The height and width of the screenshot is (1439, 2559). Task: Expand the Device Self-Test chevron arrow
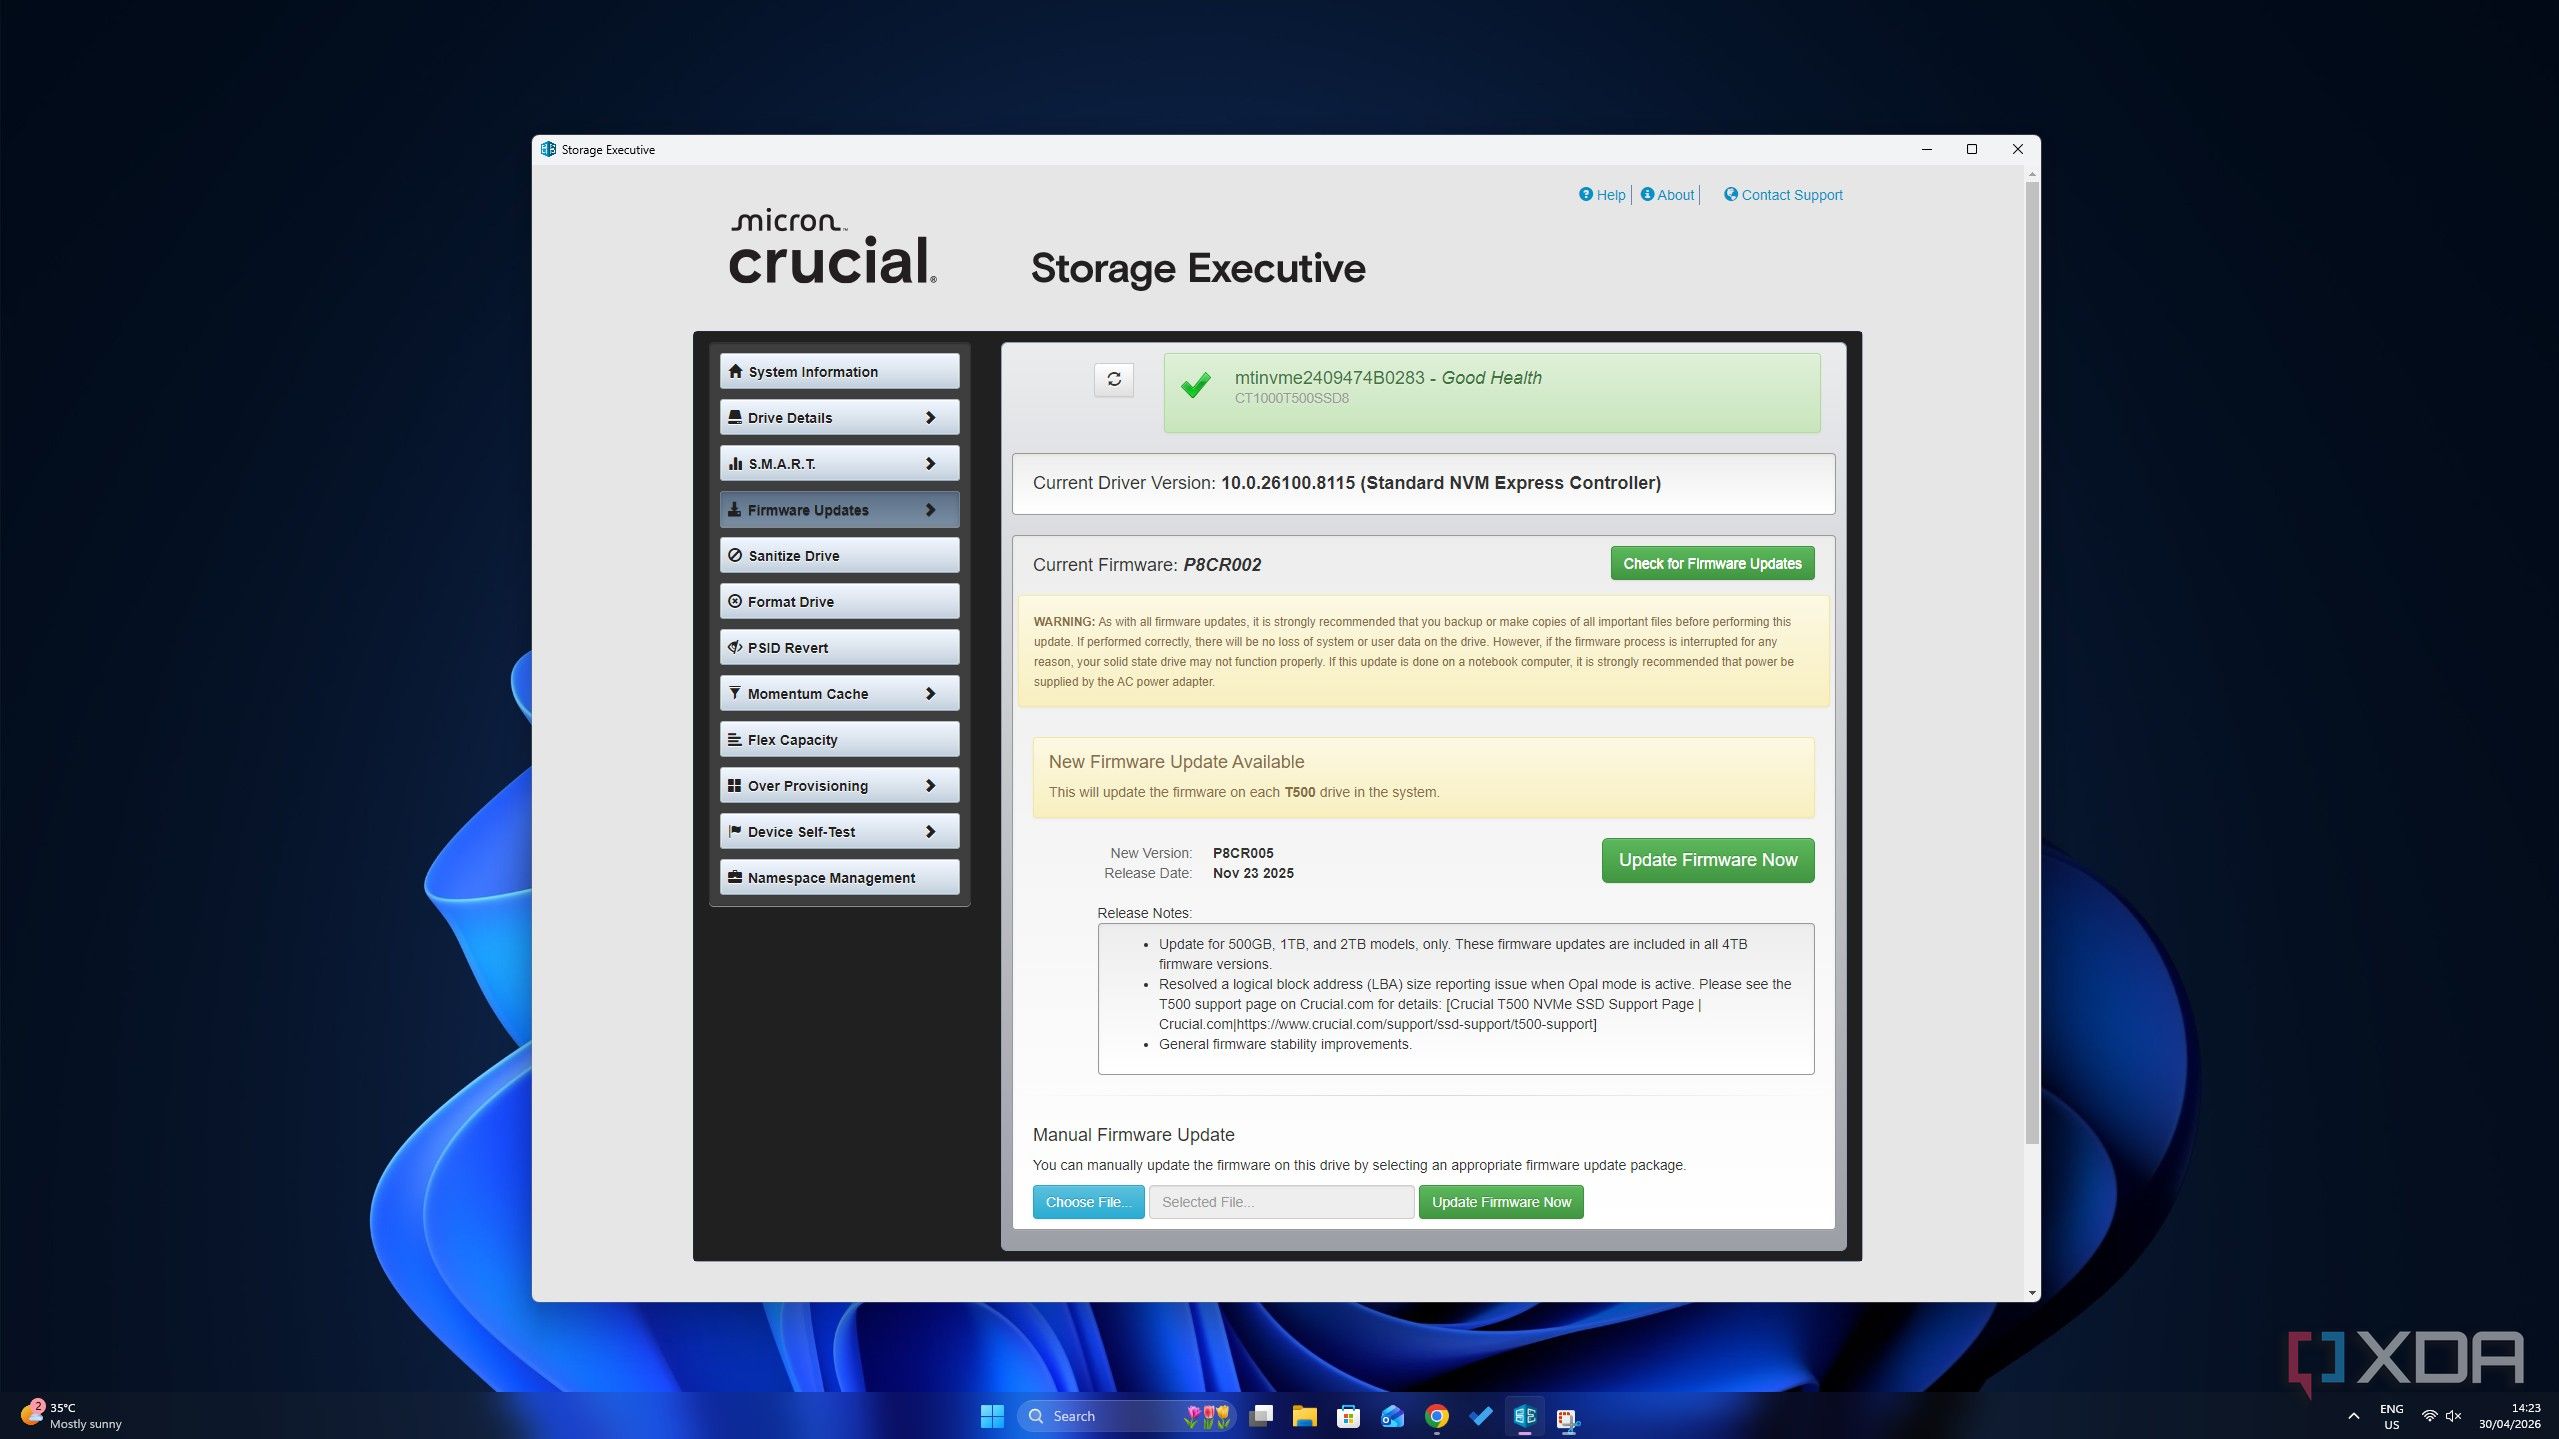[x=930, y=832]
